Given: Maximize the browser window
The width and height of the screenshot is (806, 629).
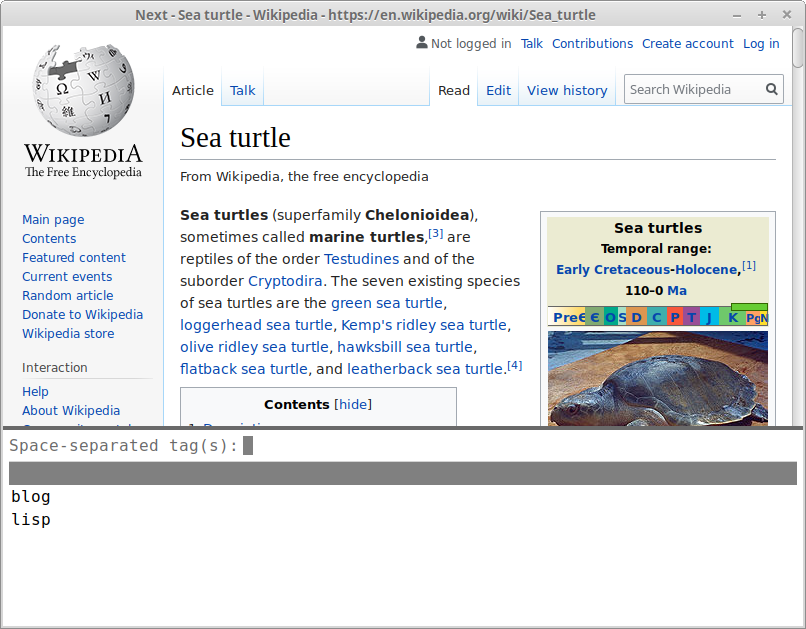Looking at the screenshot, I should 762,15.
